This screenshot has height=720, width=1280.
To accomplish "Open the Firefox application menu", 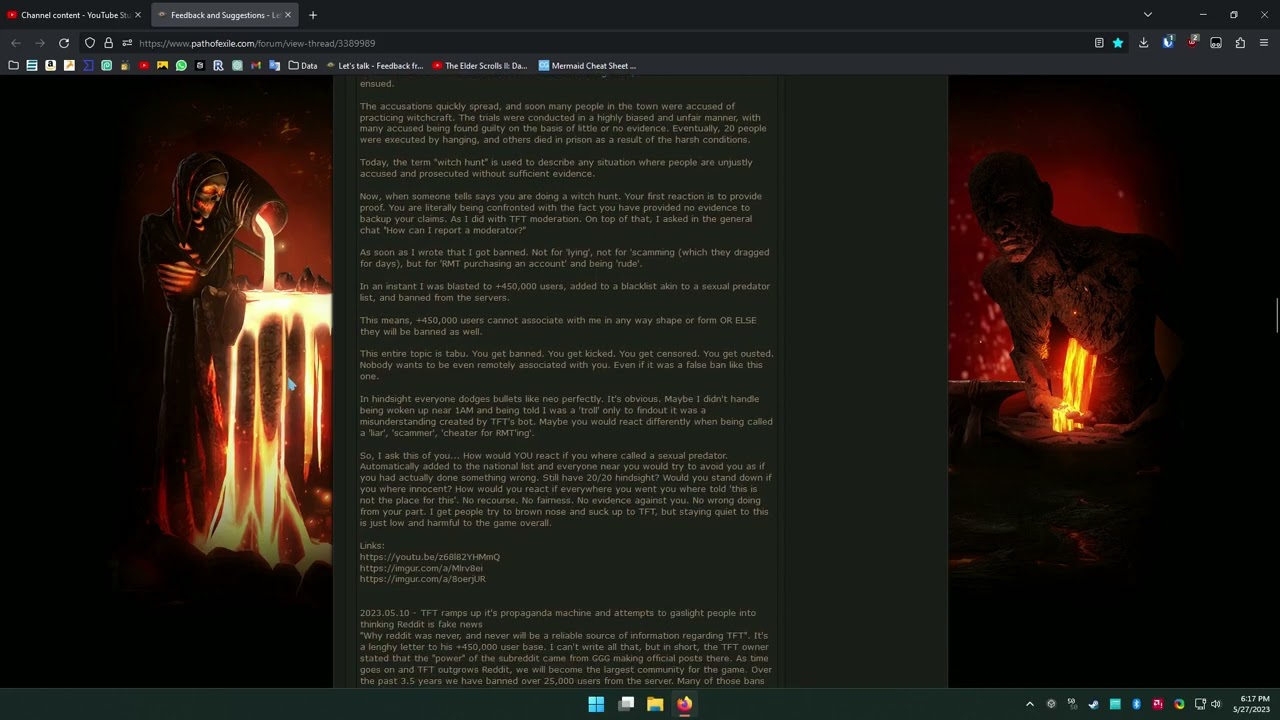I will tap(1264, 43).
